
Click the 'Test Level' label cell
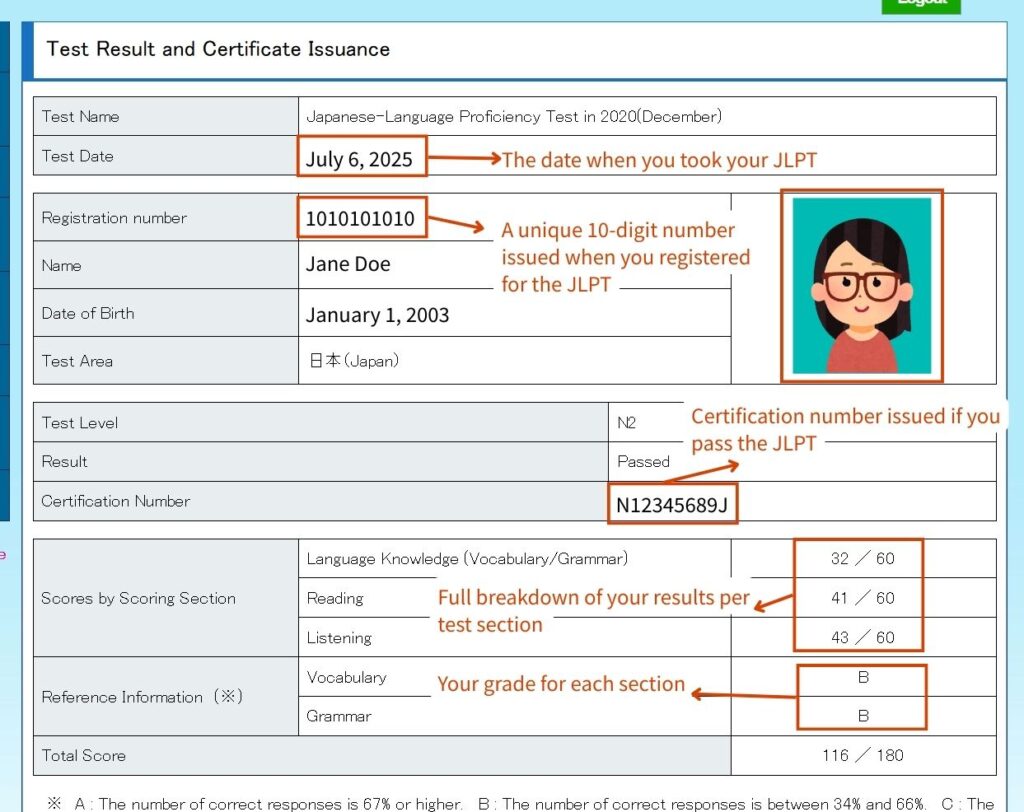pos(321,423)
